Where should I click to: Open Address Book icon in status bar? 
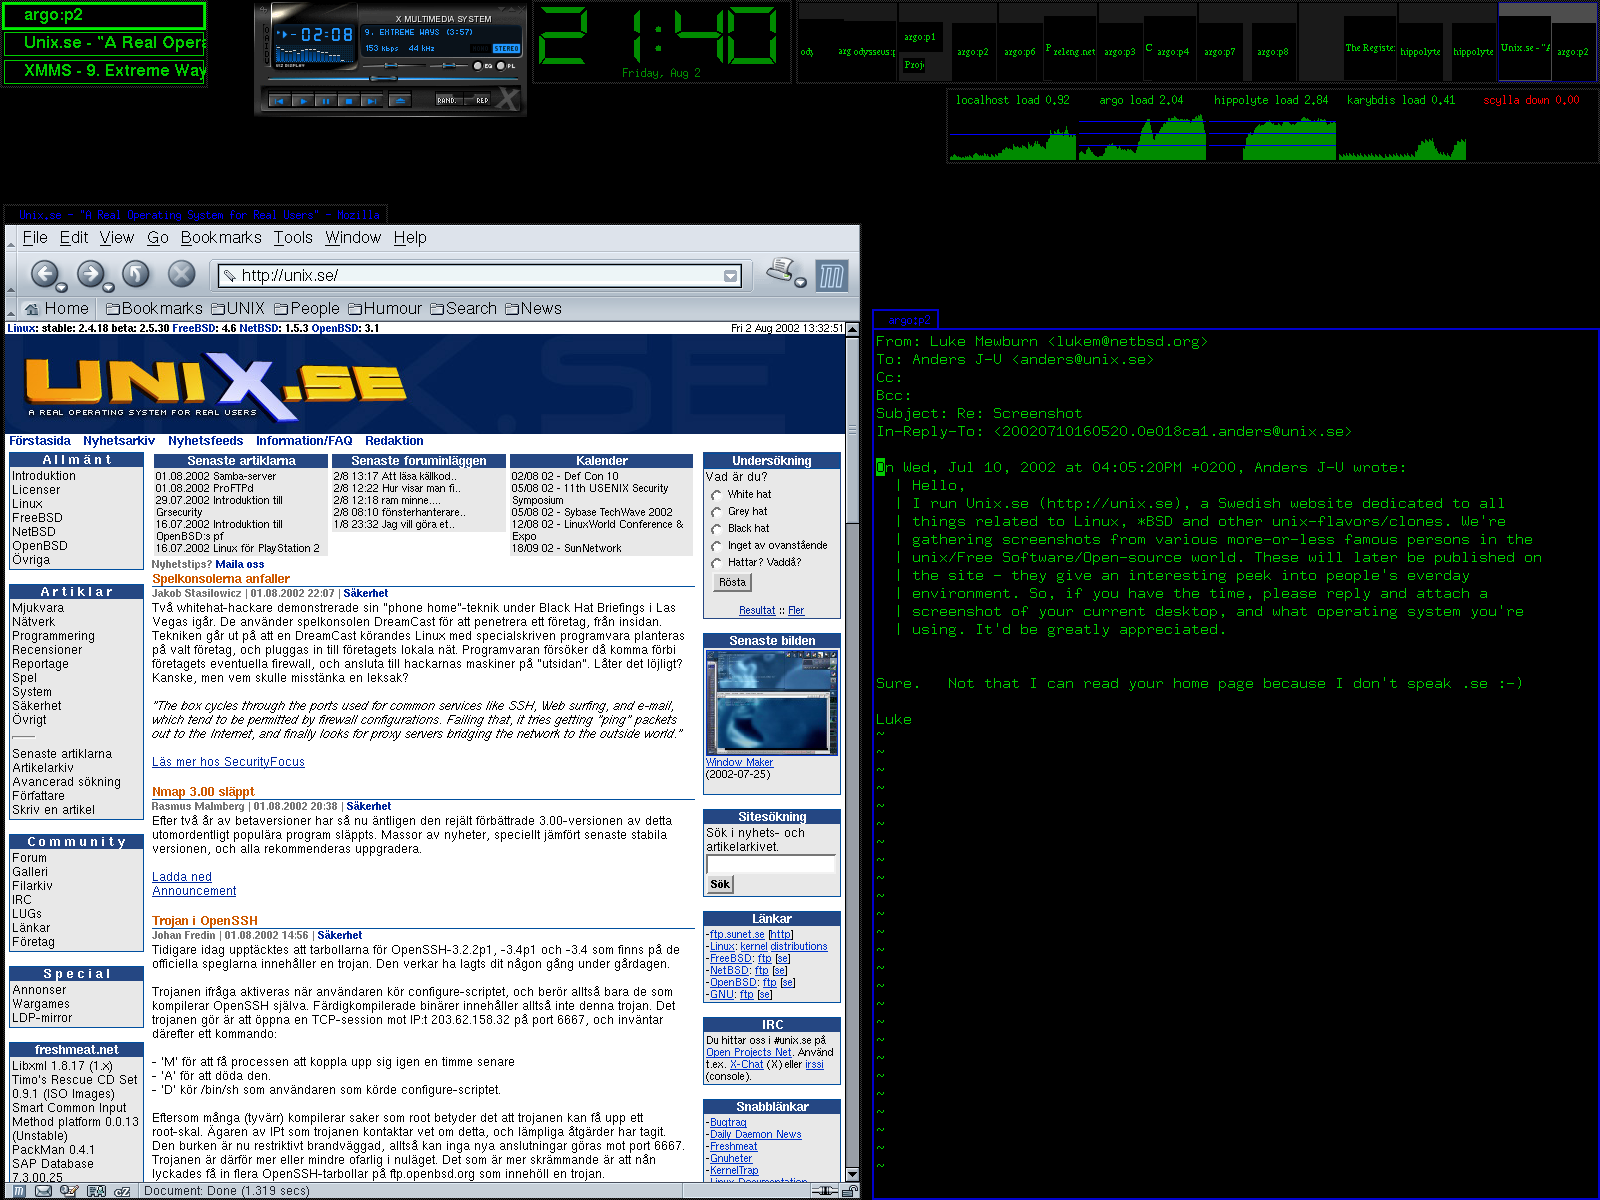(96, 1191)
